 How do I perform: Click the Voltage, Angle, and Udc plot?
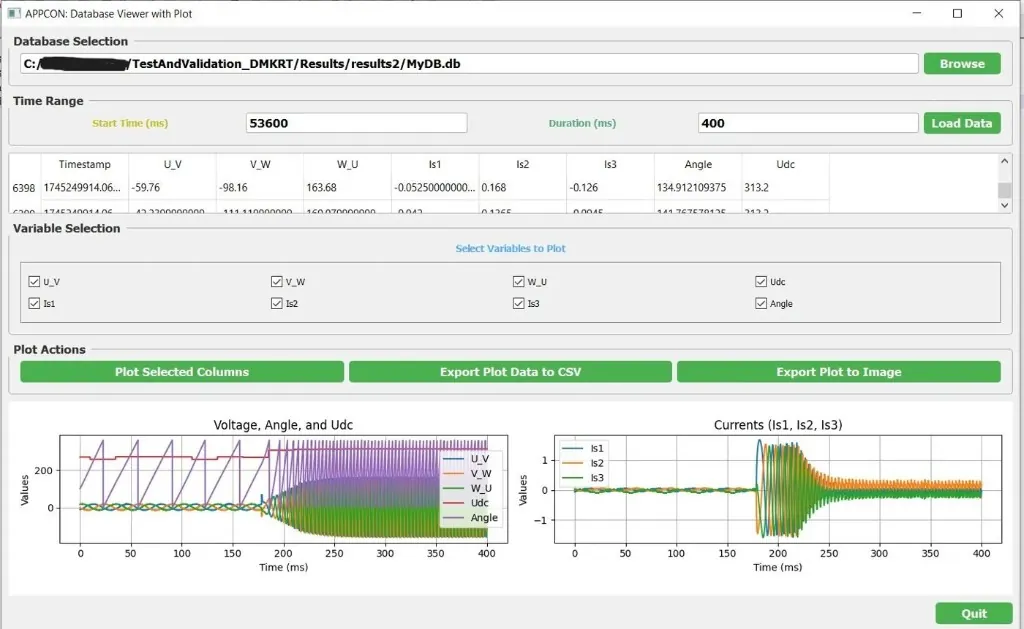coord(283,489)
